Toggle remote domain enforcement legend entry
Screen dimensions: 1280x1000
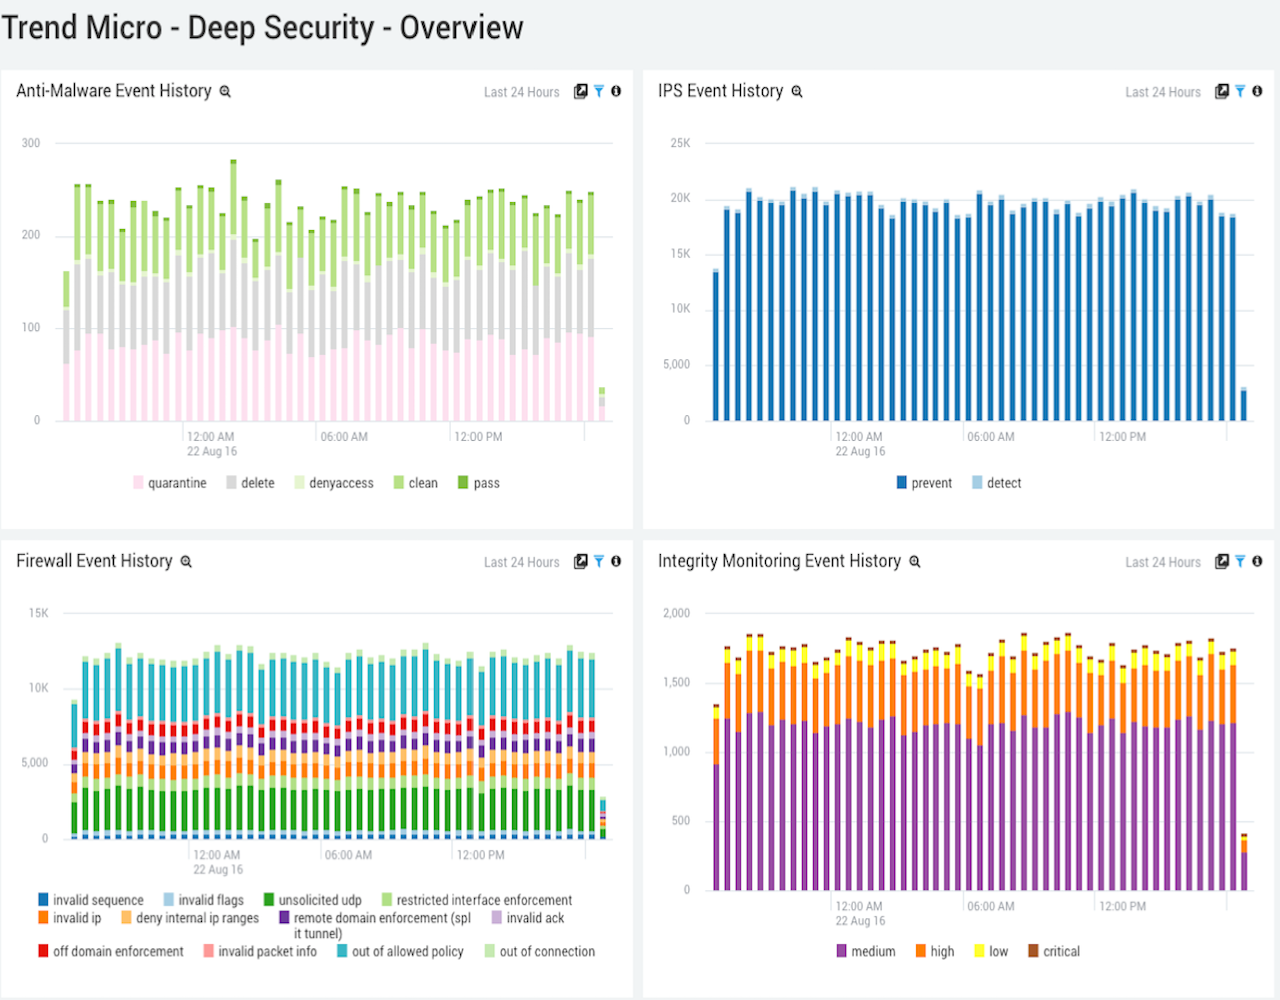[x=375, y=925]
